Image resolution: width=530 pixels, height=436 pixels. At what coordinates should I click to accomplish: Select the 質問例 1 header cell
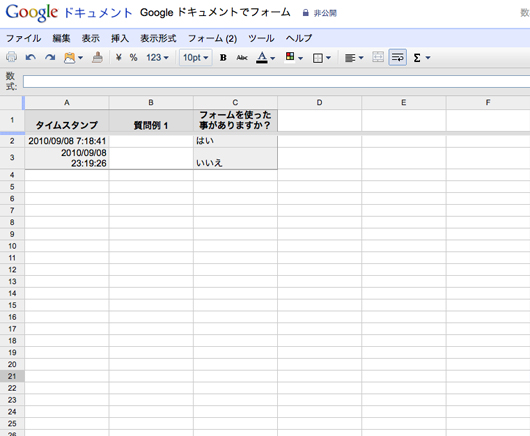click(x=151, y=120)
